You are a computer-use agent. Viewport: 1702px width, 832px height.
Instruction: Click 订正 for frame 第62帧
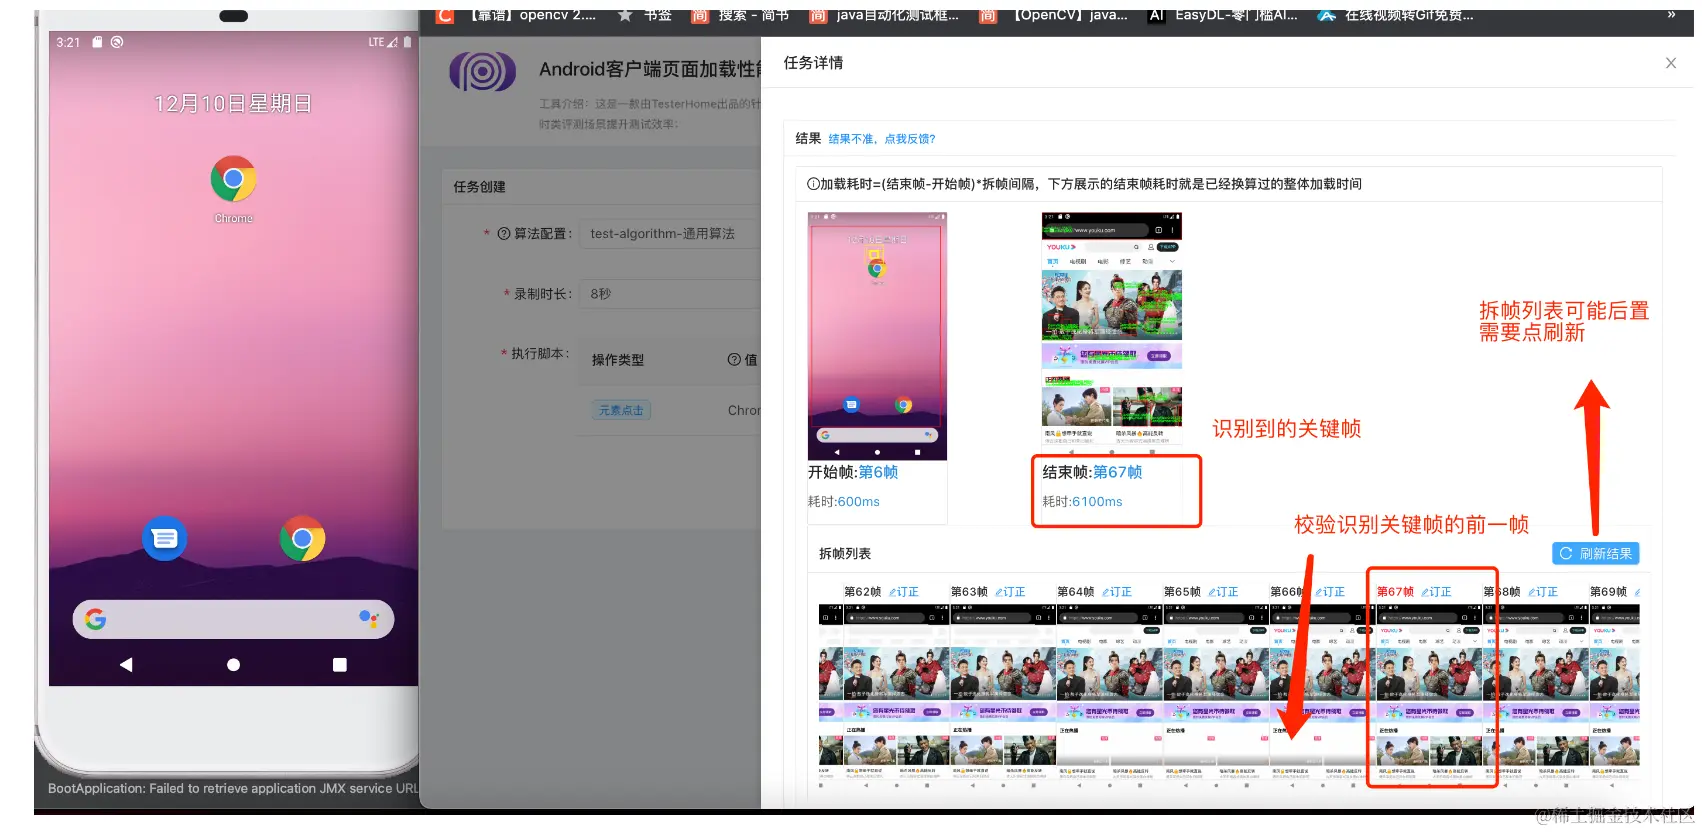pyautogui.click(x=904, y=592)
